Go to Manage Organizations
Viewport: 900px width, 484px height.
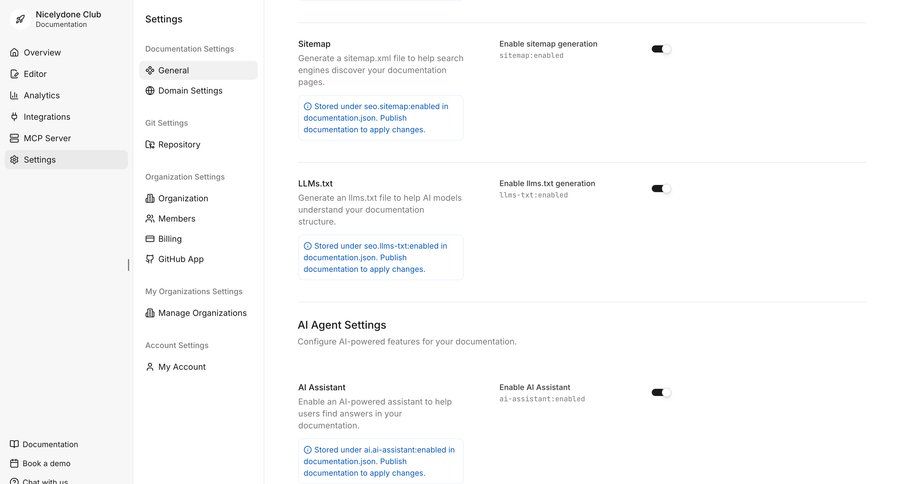click(202, 313)
